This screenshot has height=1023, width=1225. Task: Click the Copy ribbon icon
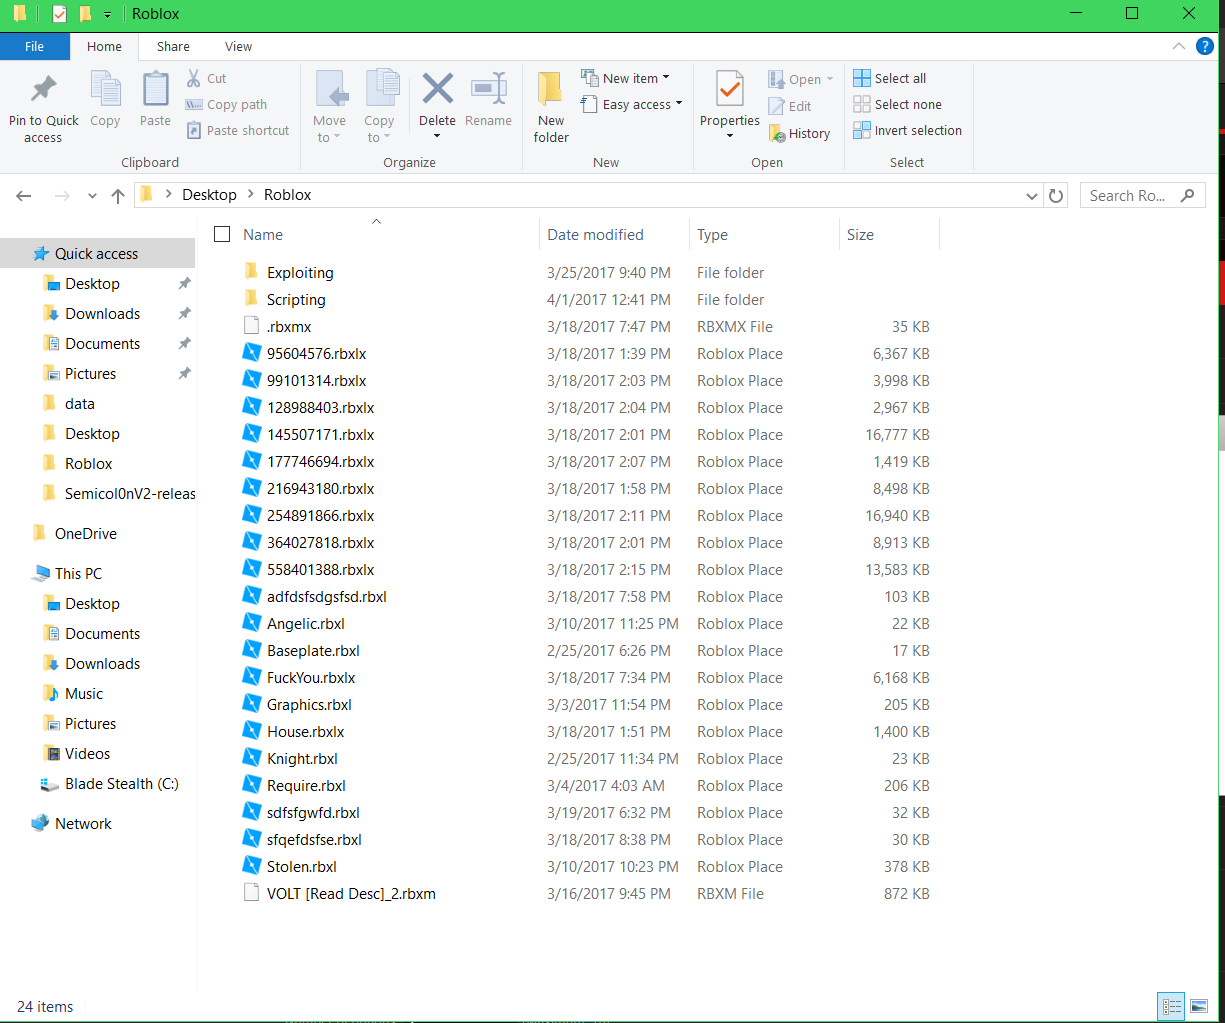pyautogui.click(x=105, y=89)
